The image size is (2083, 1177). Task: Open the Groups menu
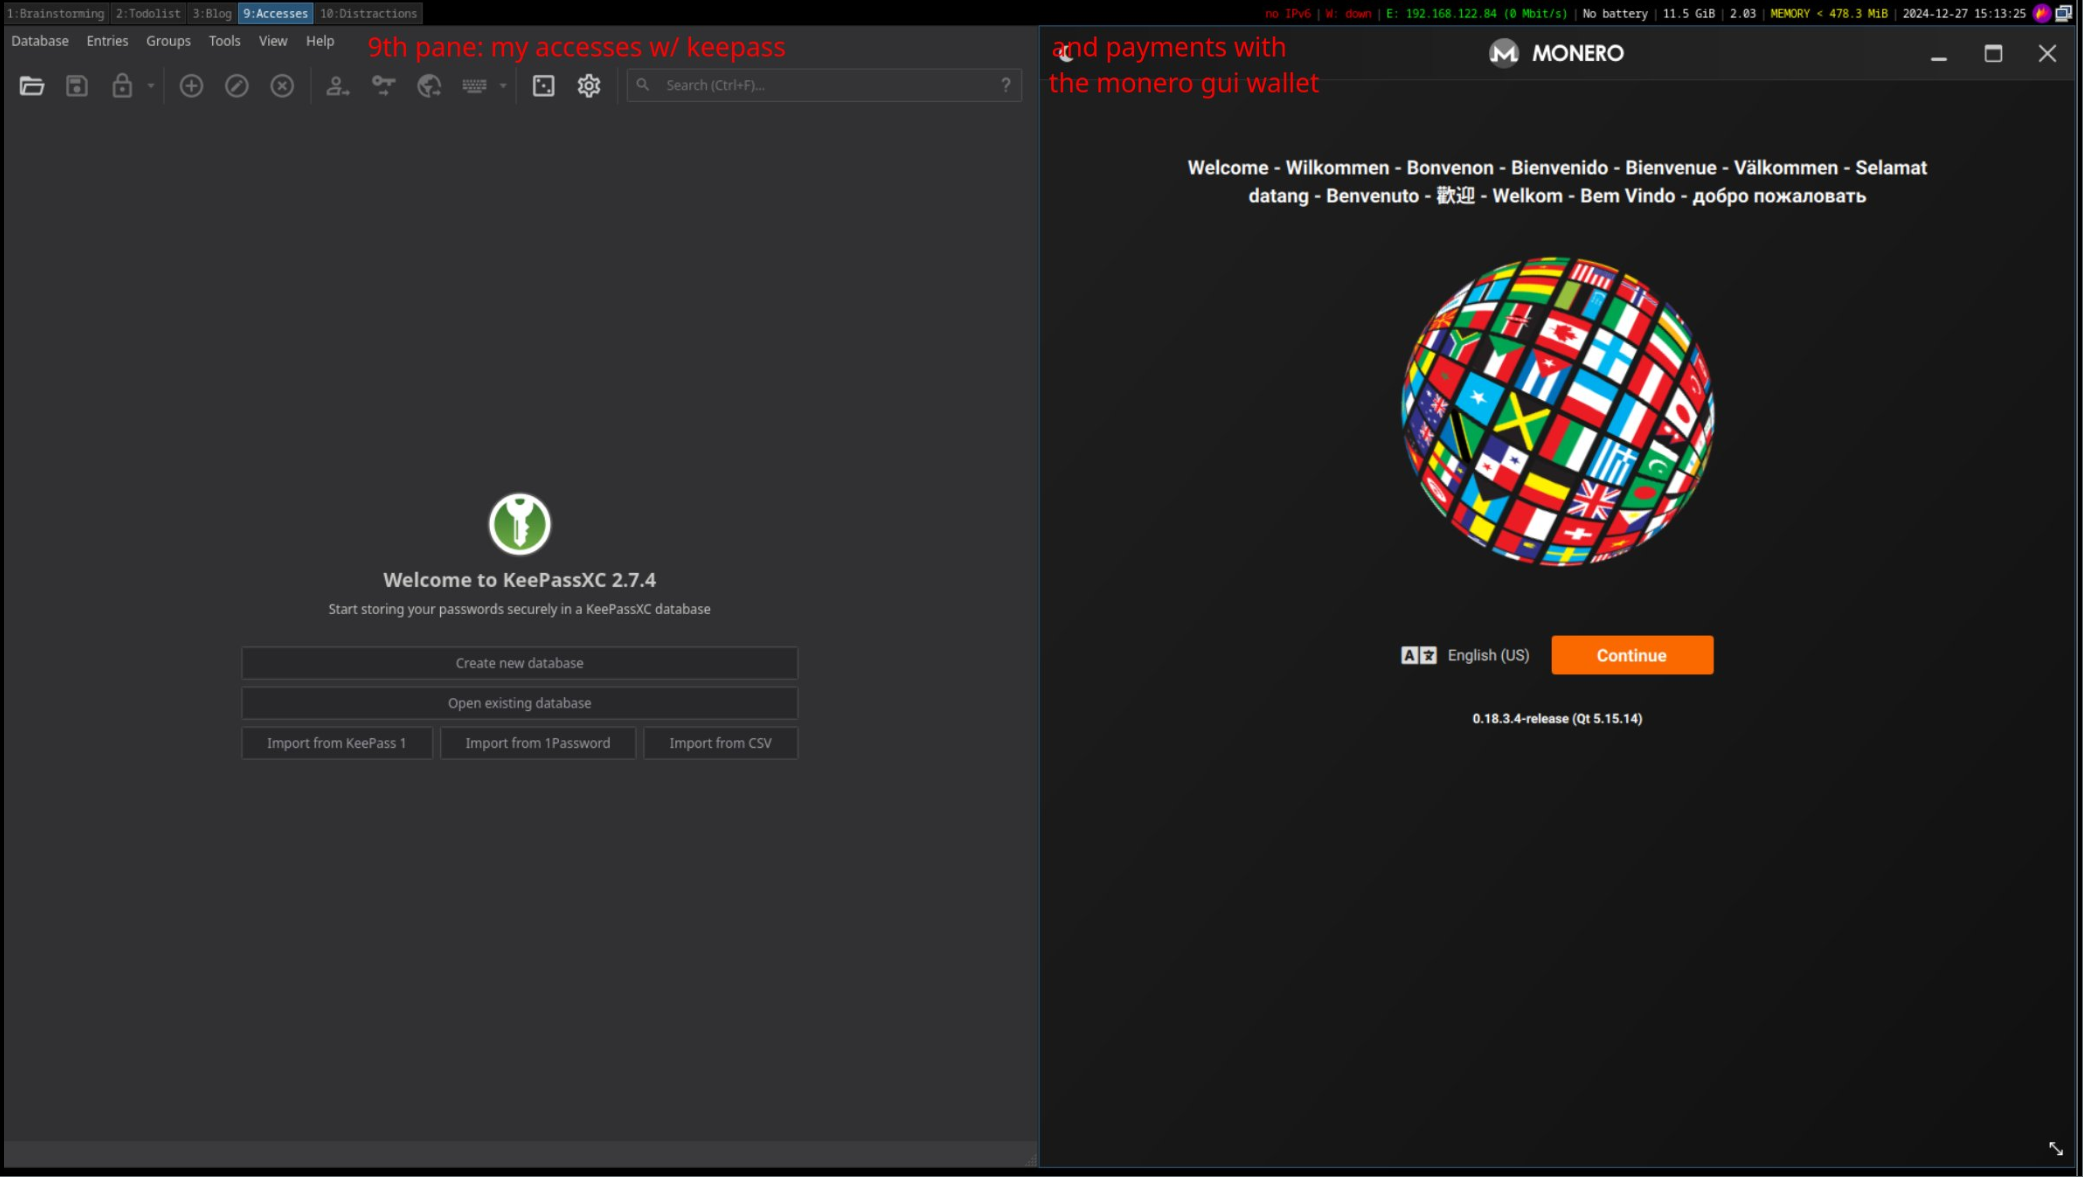(x=168, y=41)
